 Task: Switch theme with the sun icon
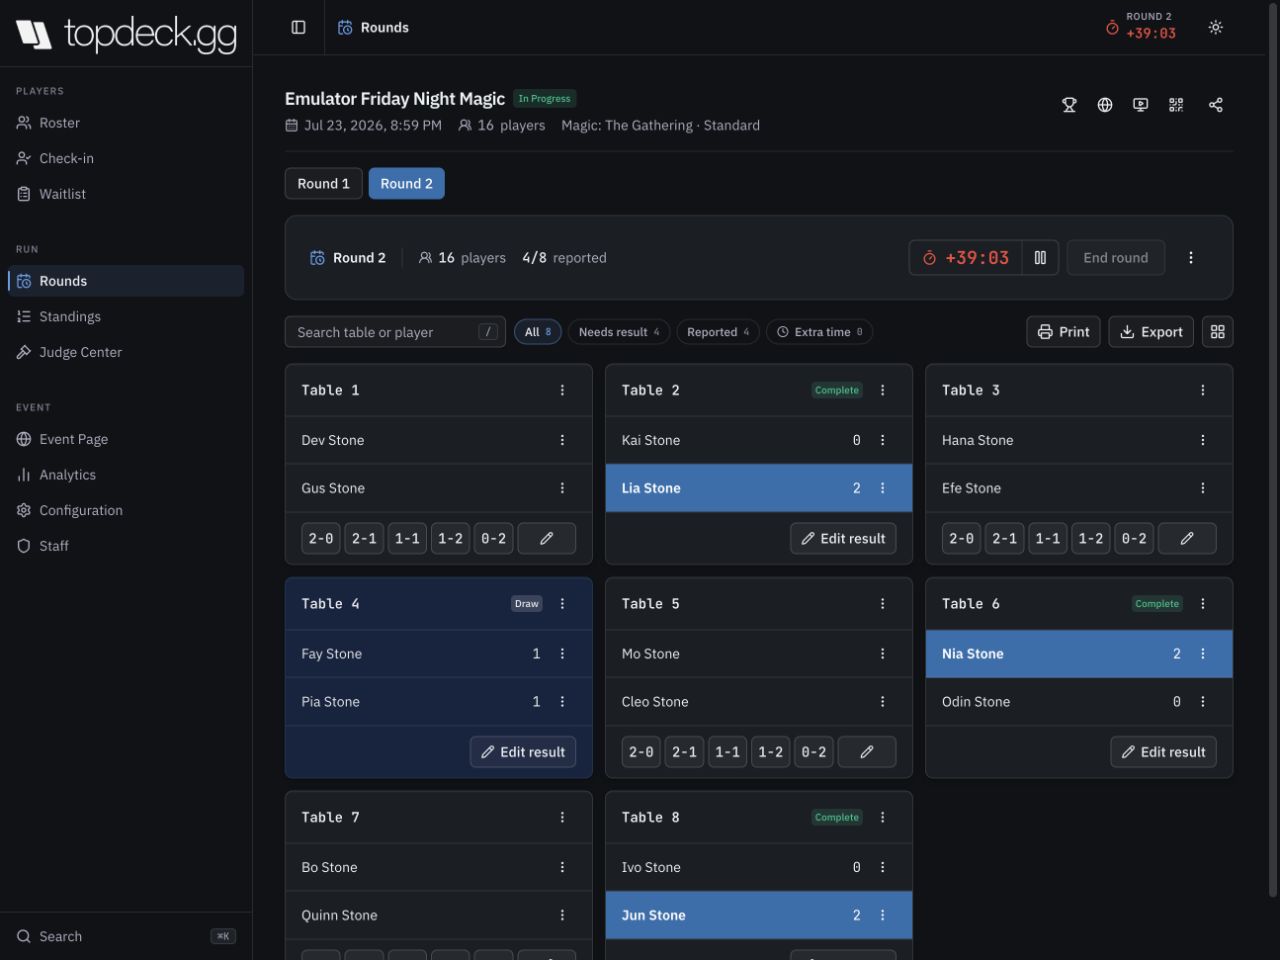[1215, 27]
